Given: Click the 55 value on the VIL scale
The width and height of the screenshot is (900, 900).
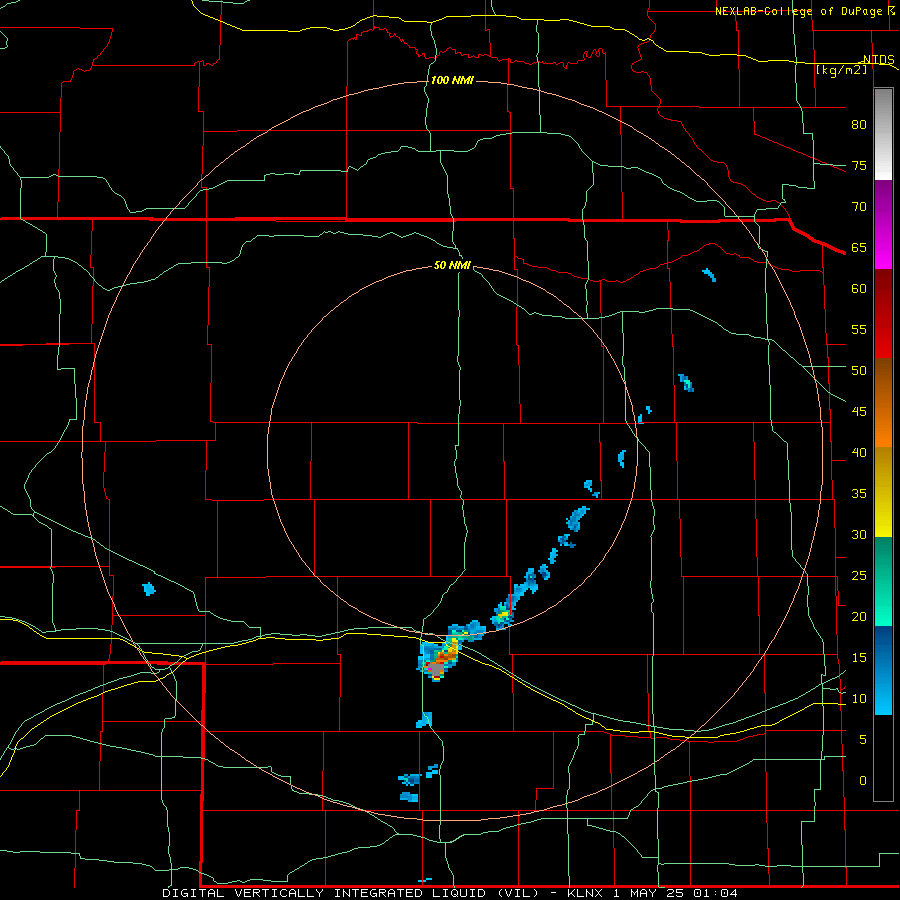Looking at the screenshot, I should [859, 329].
